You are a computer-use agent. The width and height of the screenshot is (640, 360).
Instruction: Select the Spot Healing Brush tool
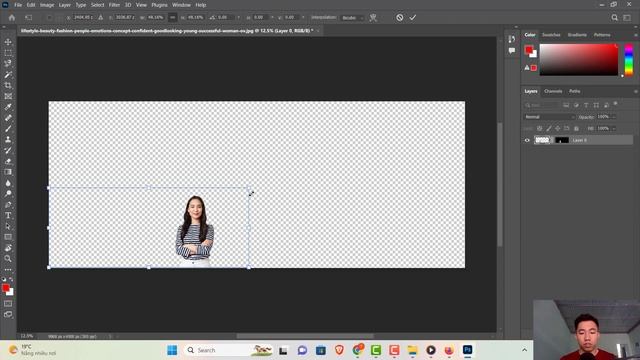(8, 118)
